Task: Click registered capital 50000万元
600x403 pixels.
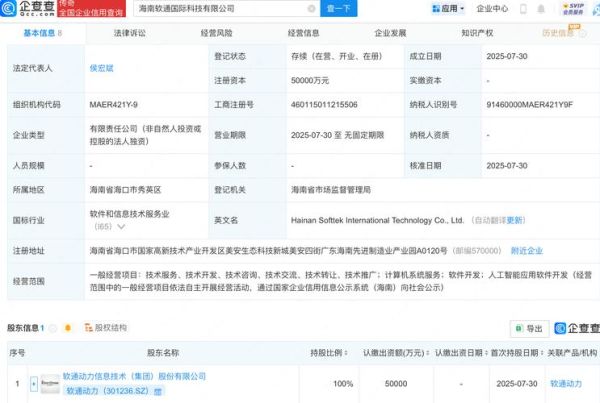Action: point(310,81)
